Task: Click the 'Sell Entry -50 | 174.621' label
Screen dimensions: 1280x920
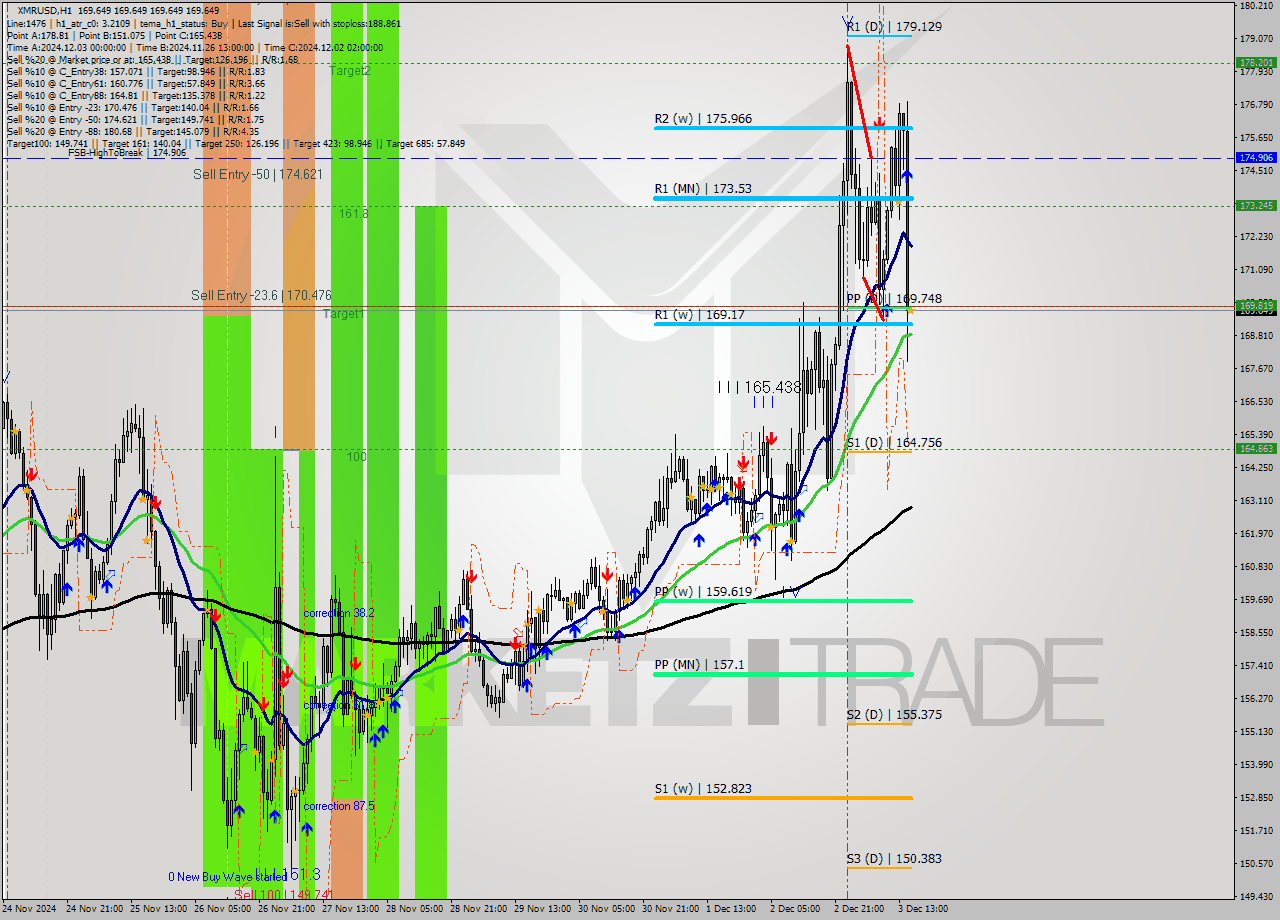Action: (x=258, y=174)
